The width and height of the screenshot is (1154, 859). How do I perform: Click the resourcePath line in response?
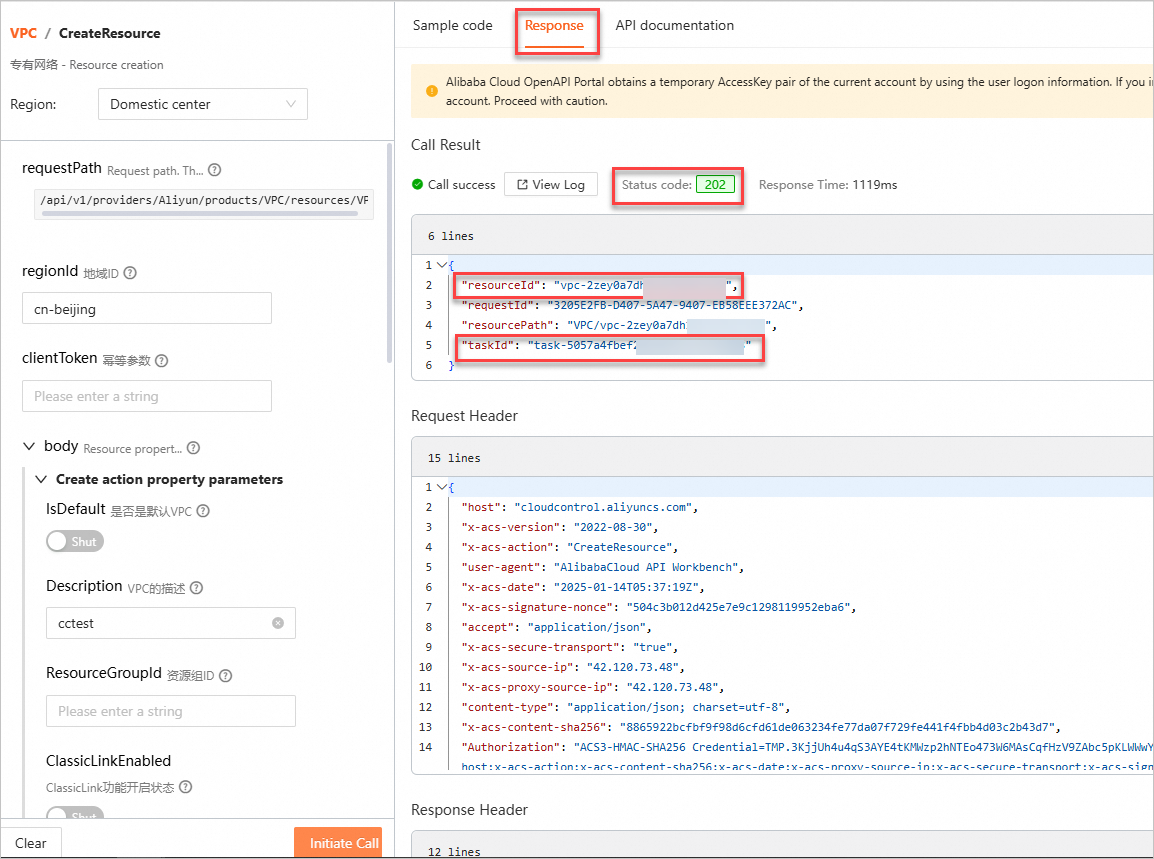pyautogui.click(x=619, y=325)
